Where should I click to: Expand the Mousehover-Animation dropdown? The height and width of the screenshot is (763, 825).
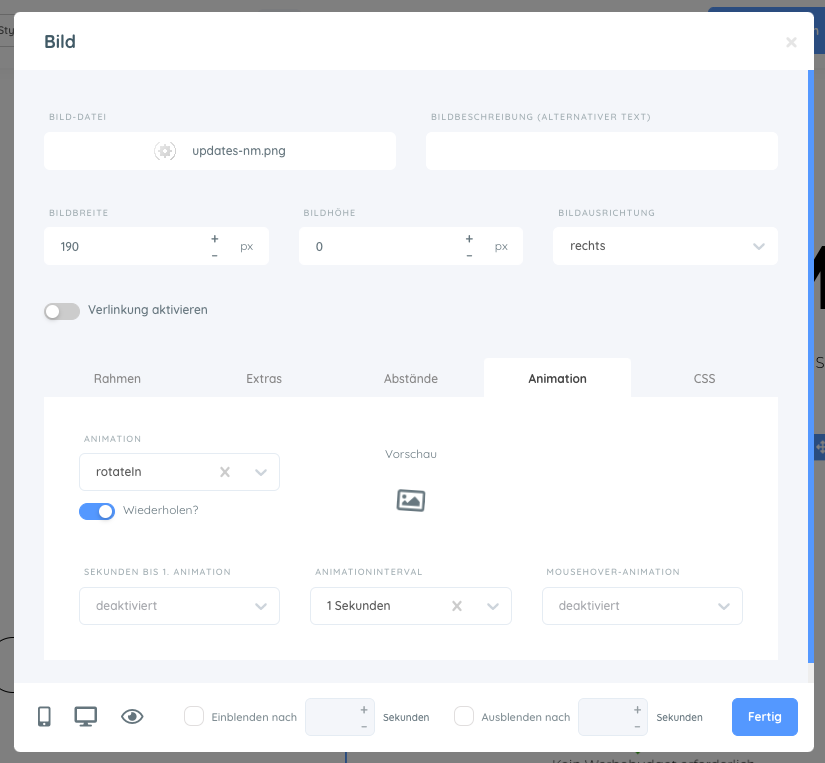[642, 606]
